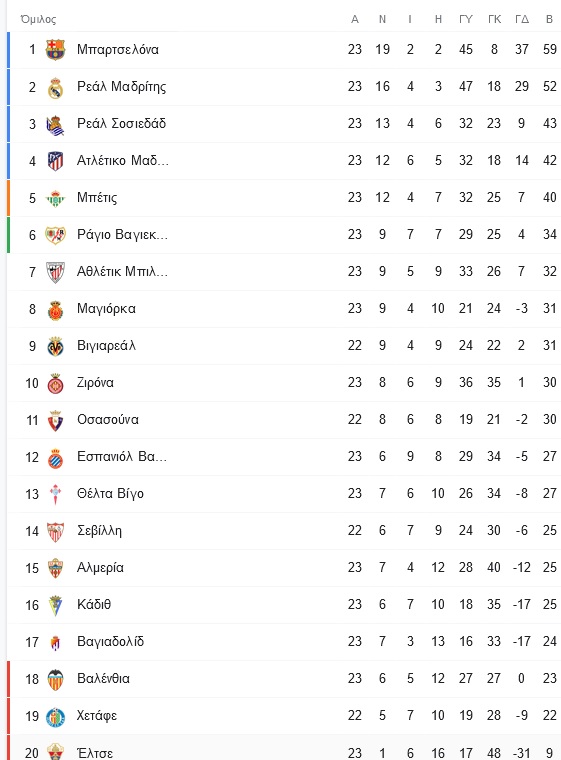Open the Ρεάλ Μαδρίτης team link
561x760 pixels.
121,87
